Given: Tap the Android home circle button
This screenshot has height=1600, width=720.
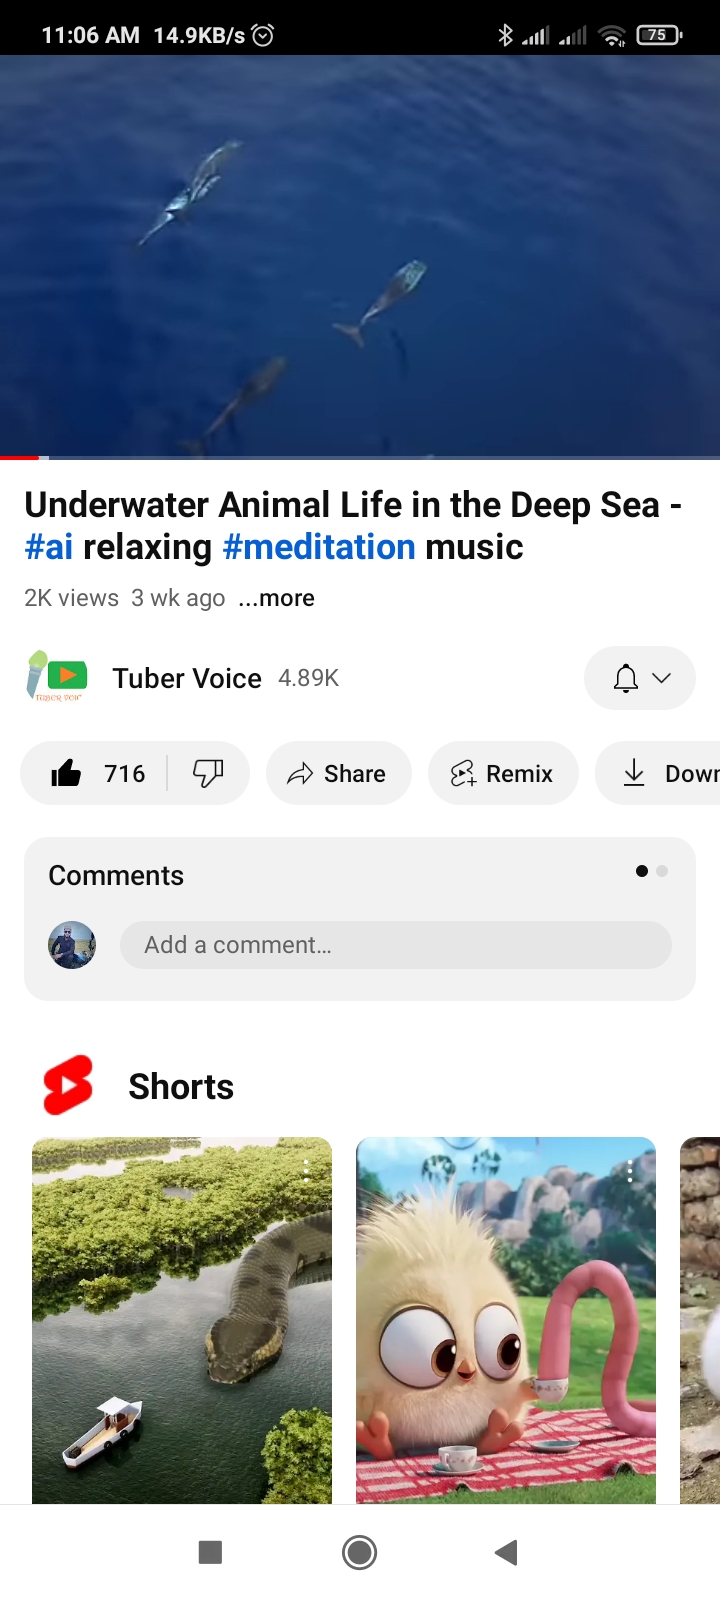Looking at the screenshot, I should [359, 1552].
